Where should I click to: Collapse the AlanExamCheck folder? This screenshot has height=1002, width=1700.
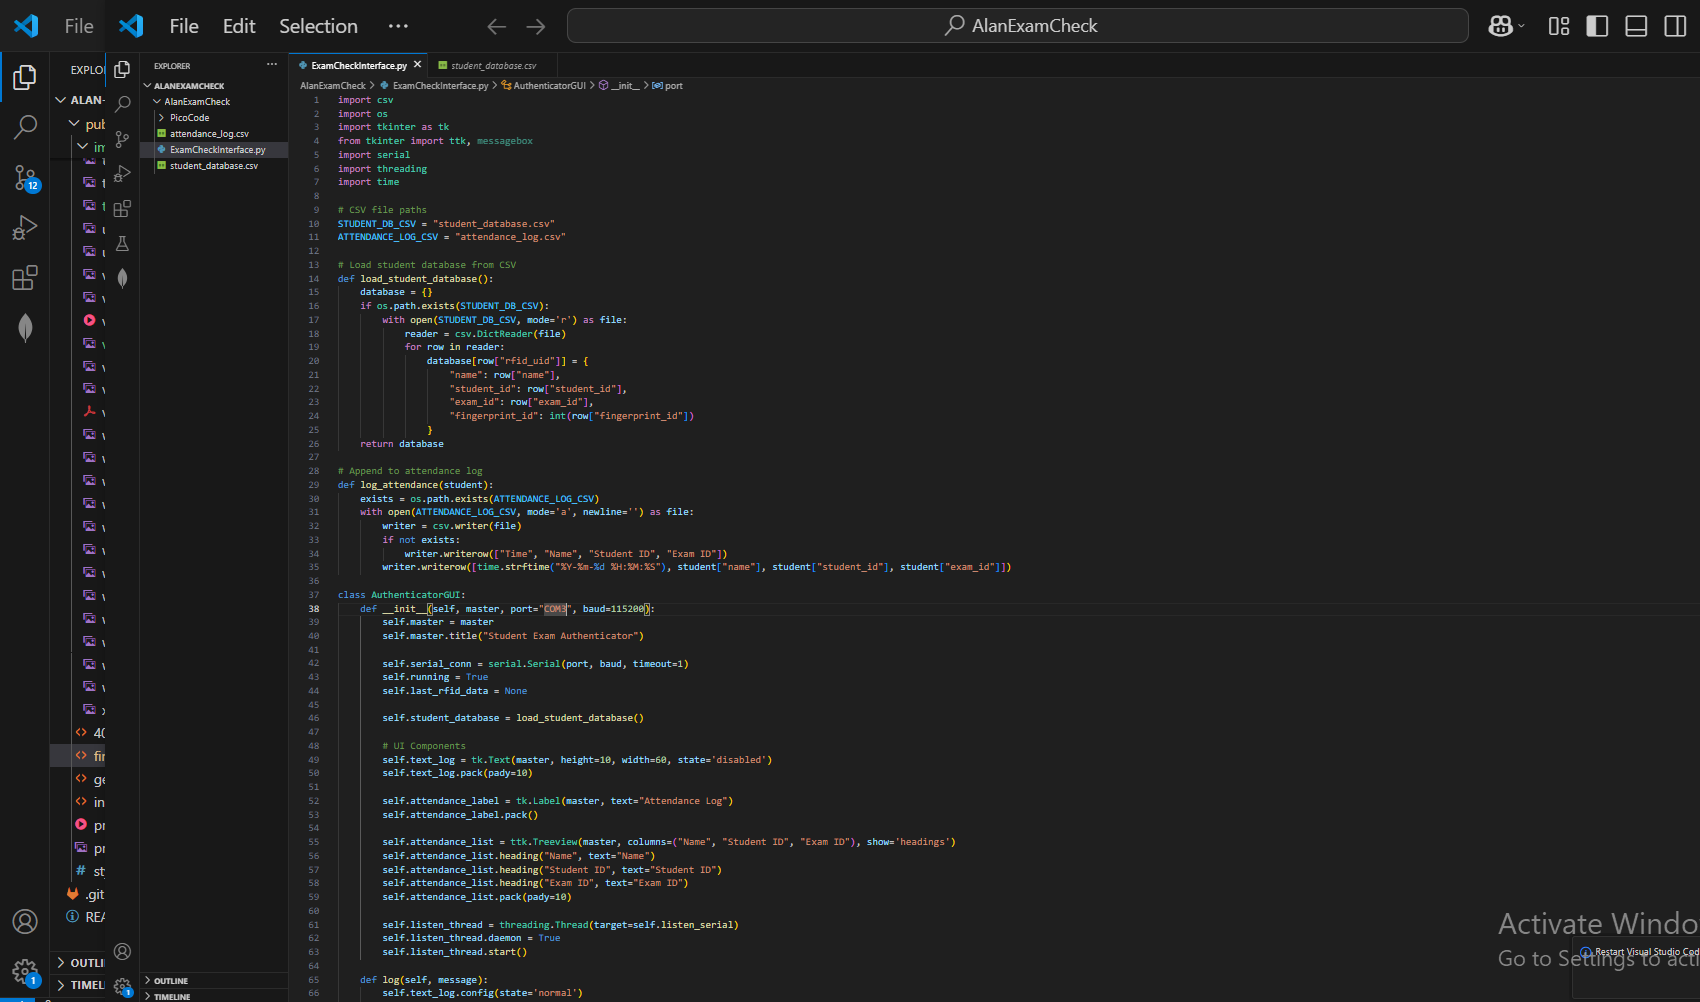[x=197, y=102]
